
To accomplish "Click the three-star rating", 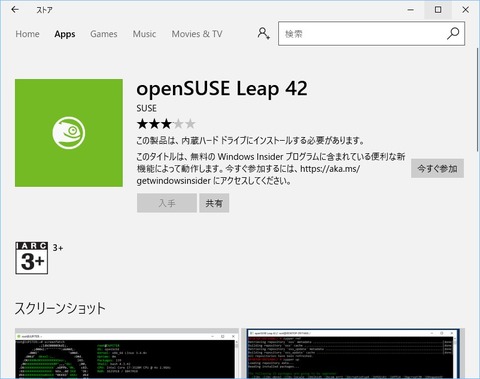I will (x=166, y=124).
